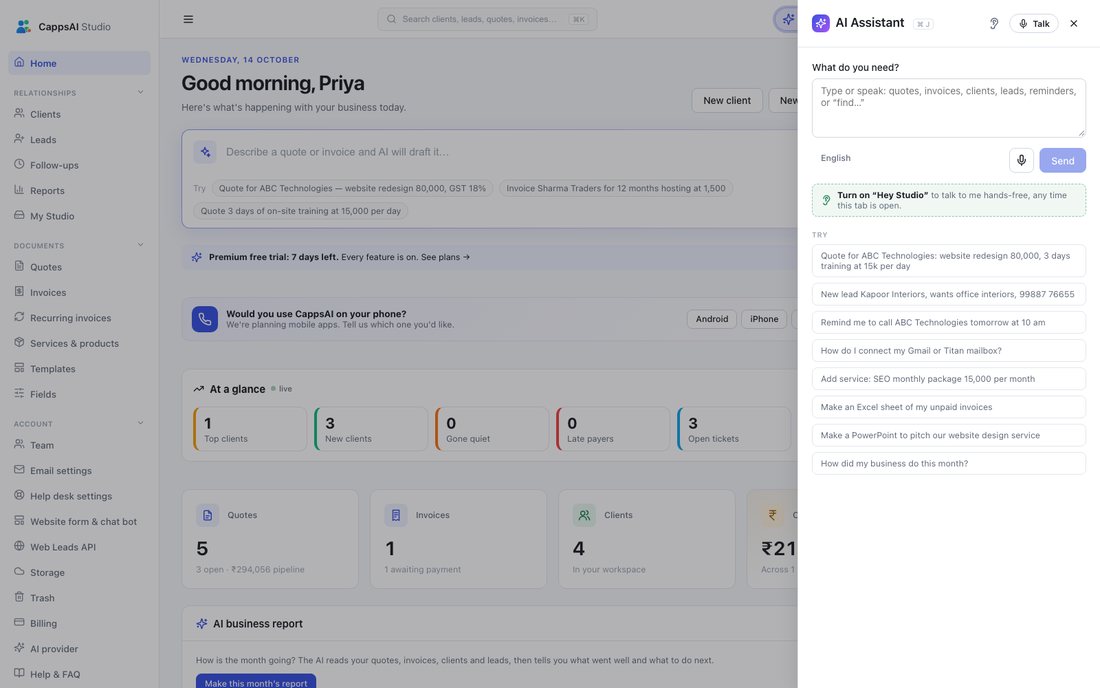Viewport: 1100px width, 688px height.
Task: Close the AI Assistant panel
Action: point(1073,24)
